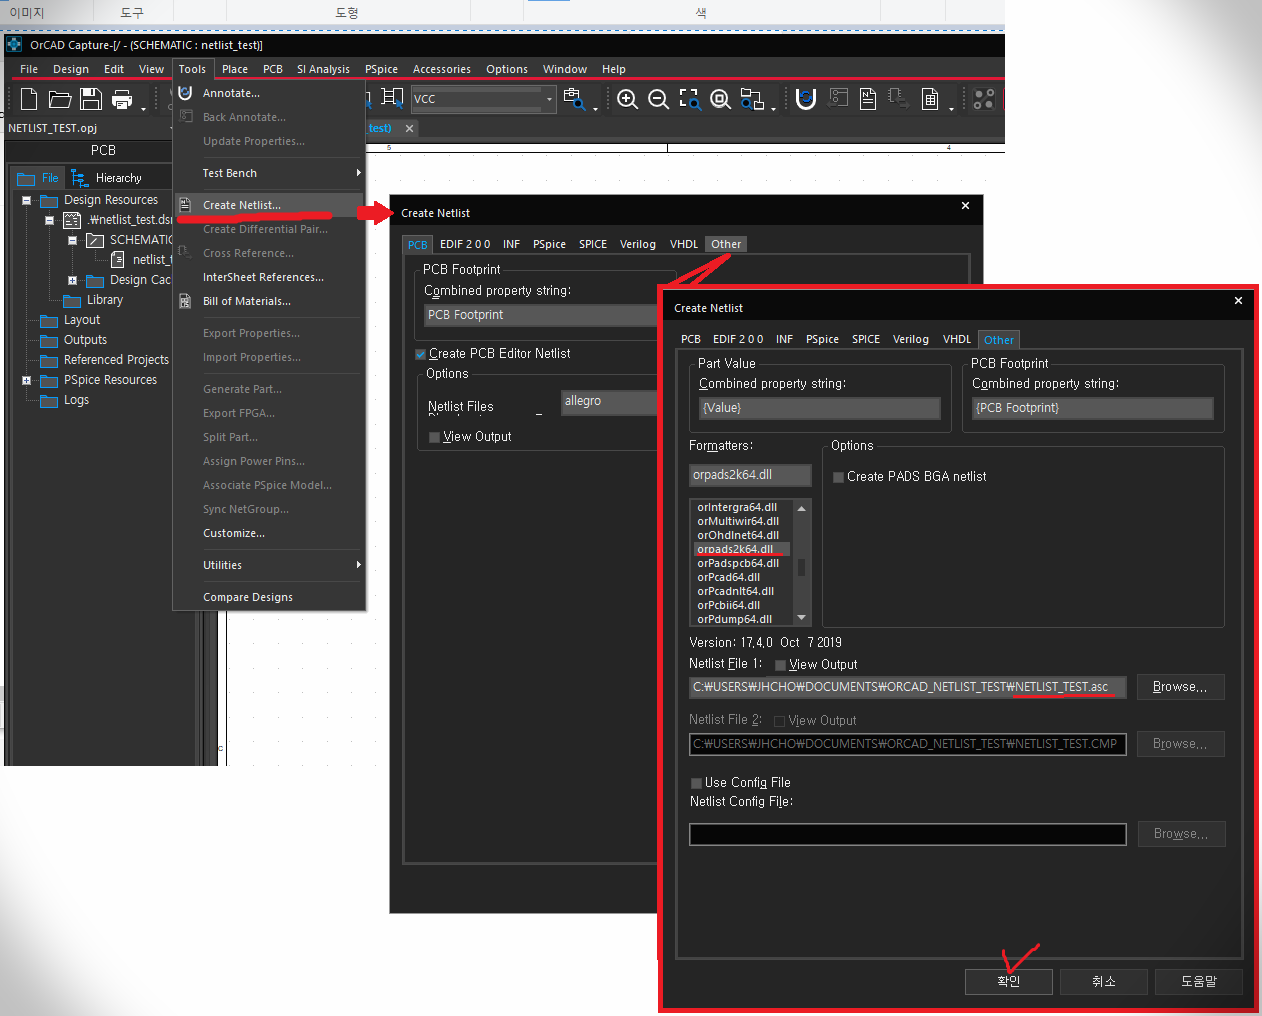Open the Verilog tab in front dialog
The height and width of the screenshot is (1016, 1262).
(x=911, y=340)
